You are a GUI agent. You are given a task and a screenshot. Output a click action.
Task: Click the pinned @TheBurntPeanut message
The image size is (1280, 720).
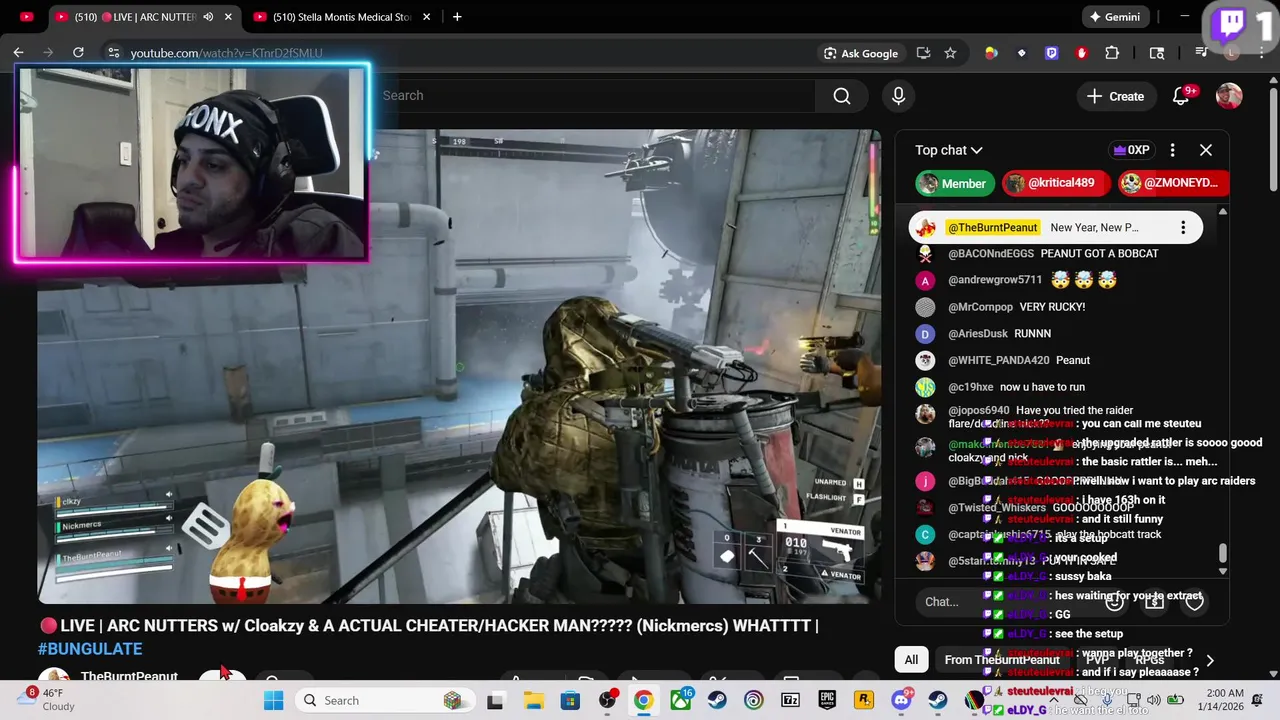pyautogui.click(x=1055, y=228)
